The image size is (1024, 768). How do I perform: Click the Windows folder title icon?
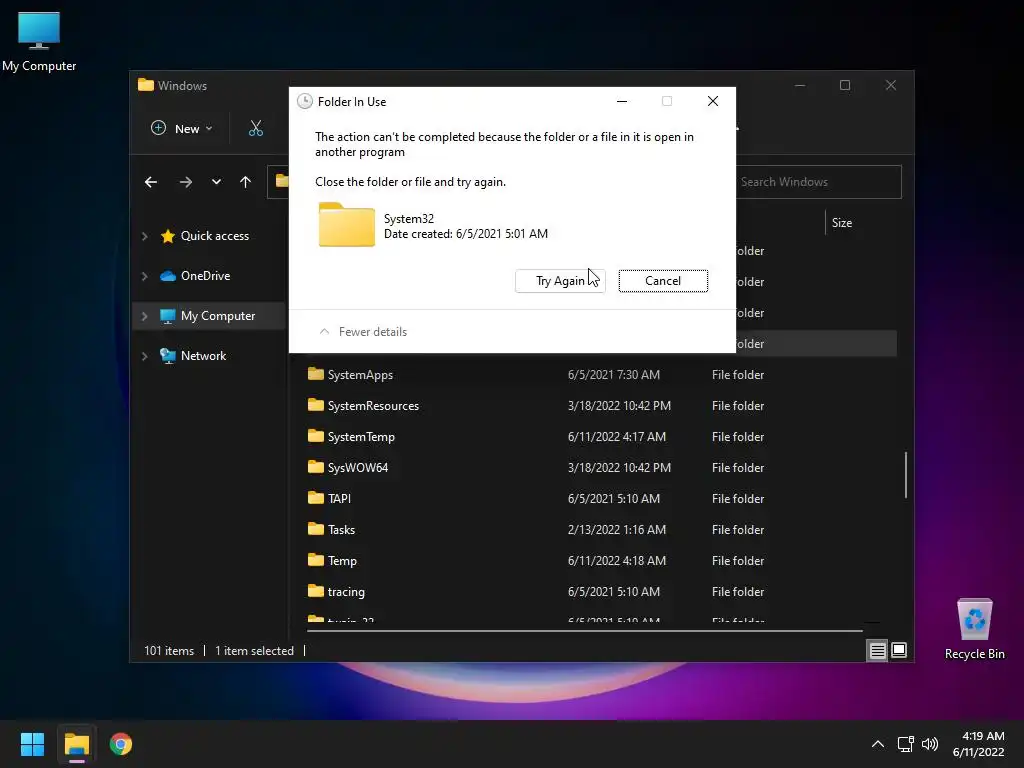tap(146, 85)
